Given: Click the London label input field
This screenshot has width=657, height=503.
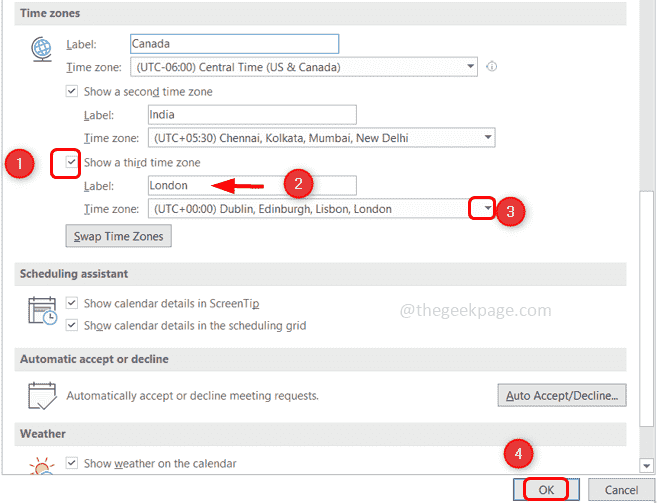Looking at the screenshot, I should pos(251,185).
